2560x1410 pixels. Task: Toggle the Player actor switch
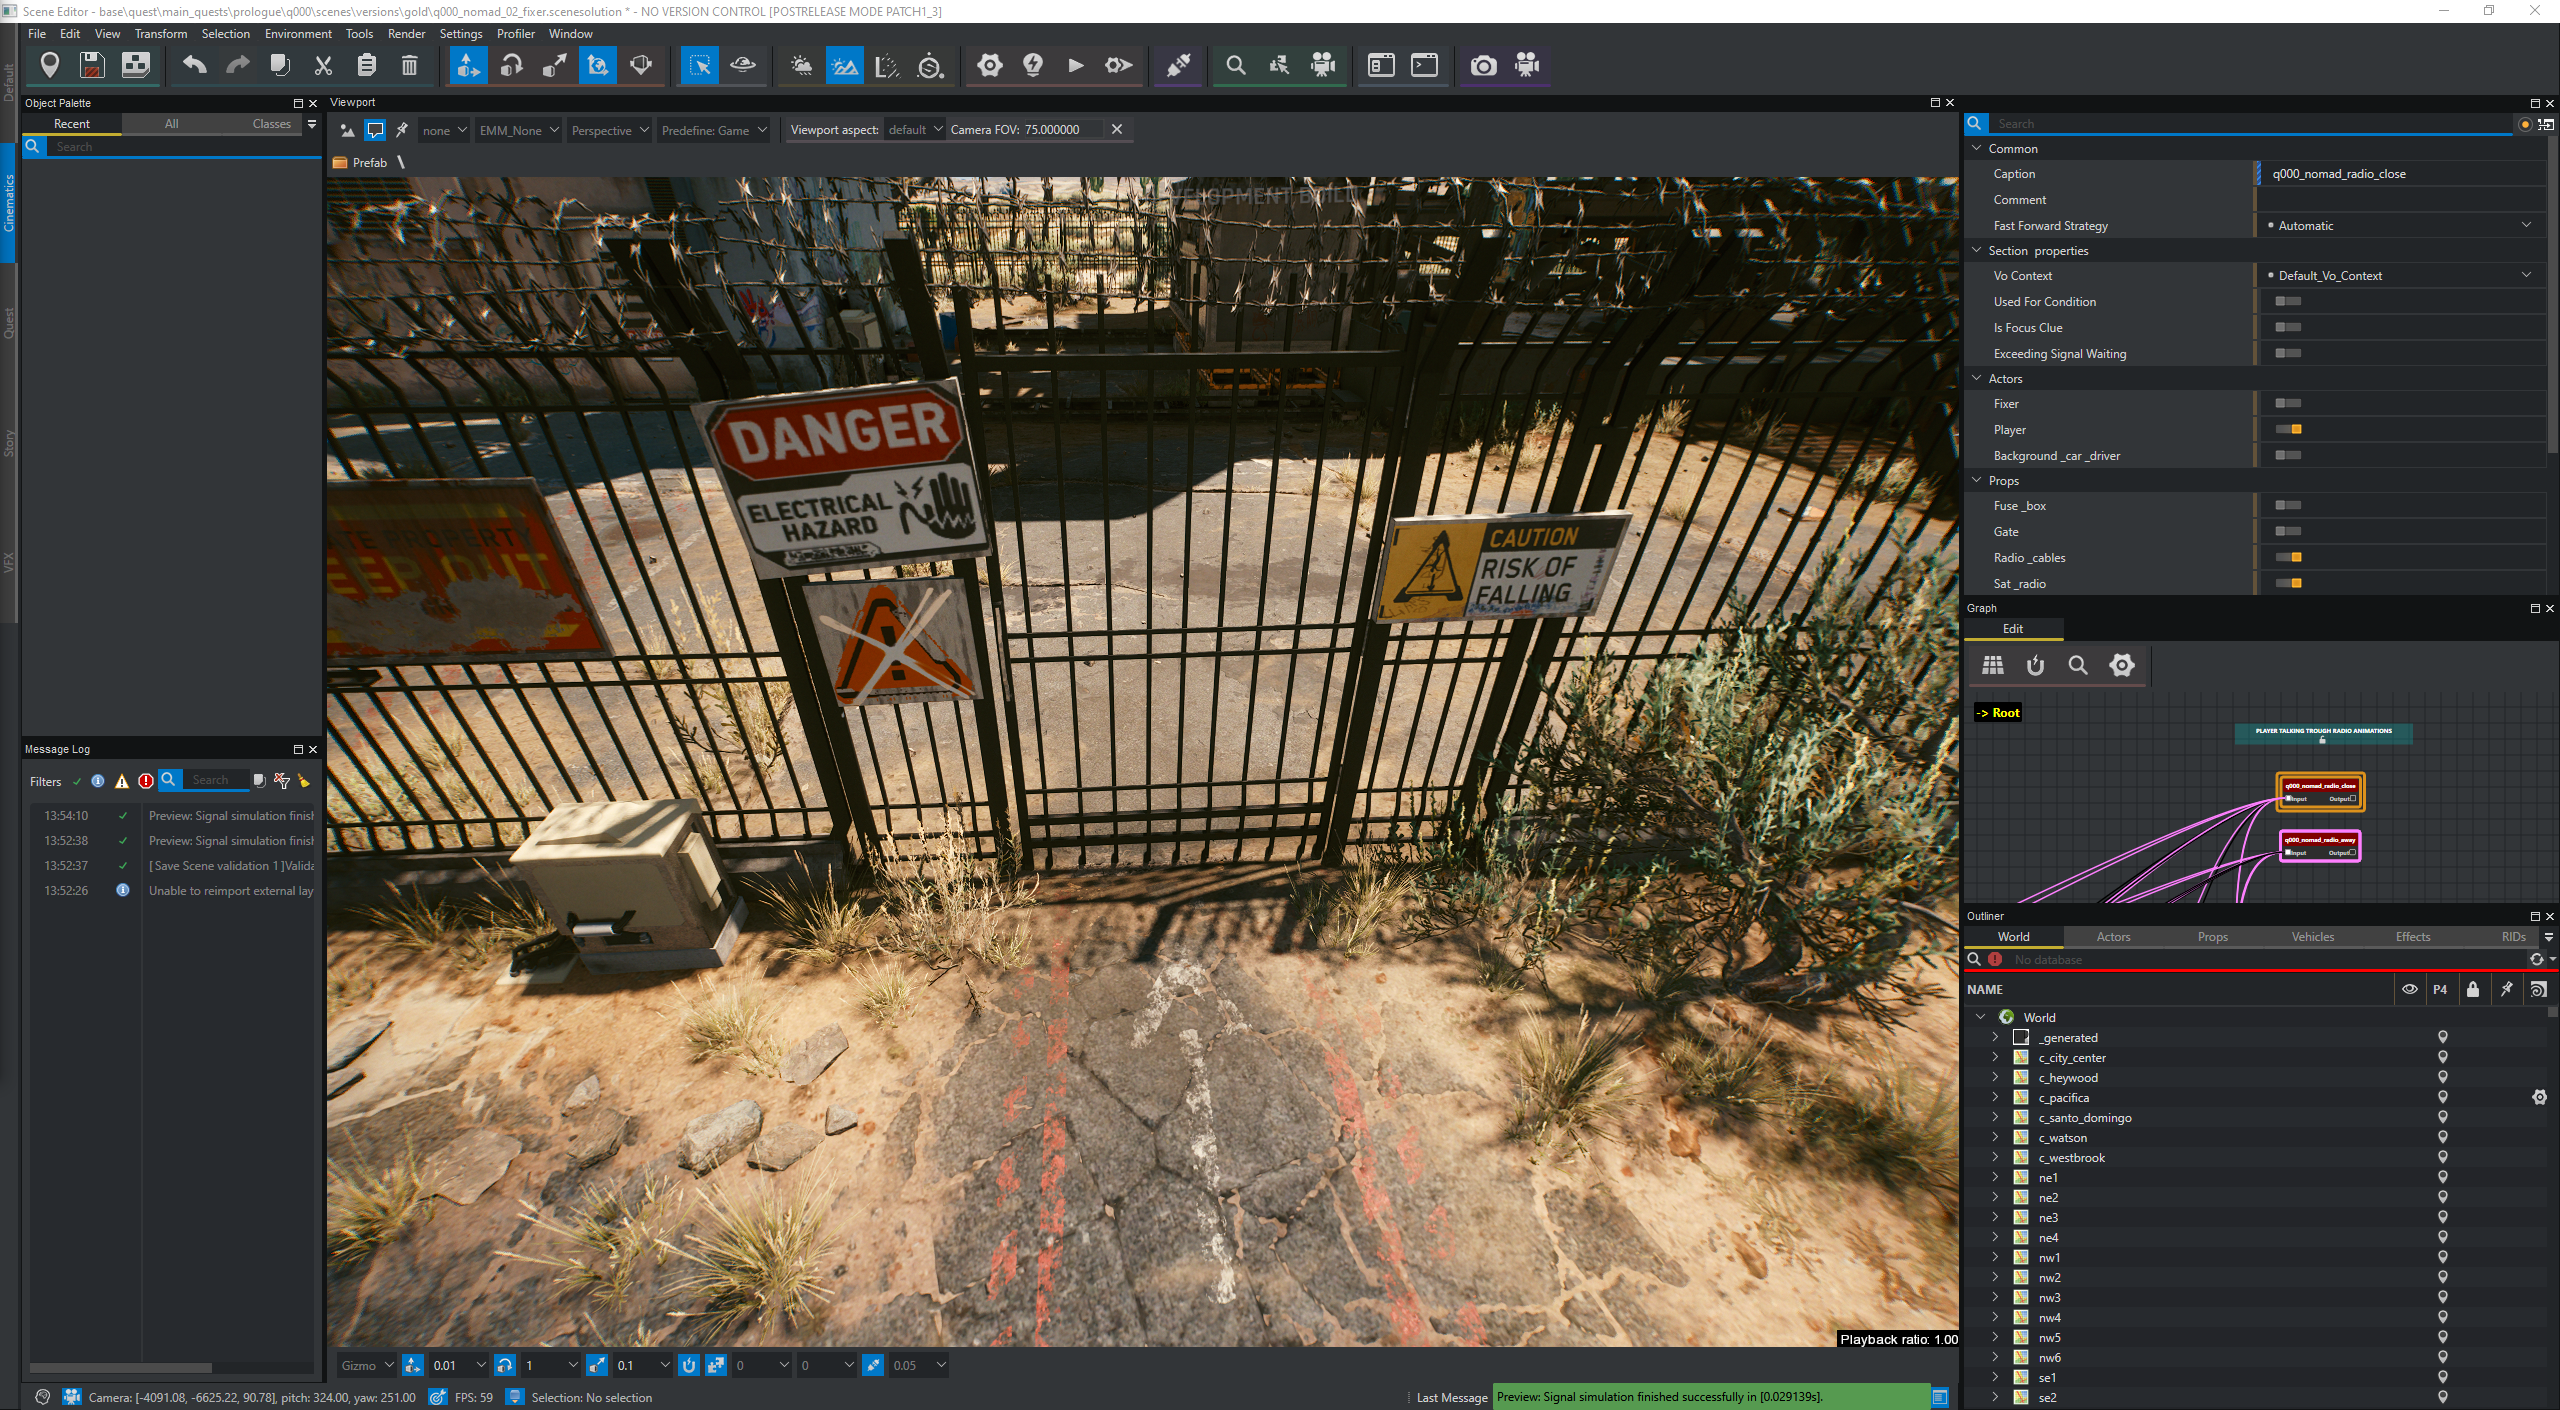2288,429
